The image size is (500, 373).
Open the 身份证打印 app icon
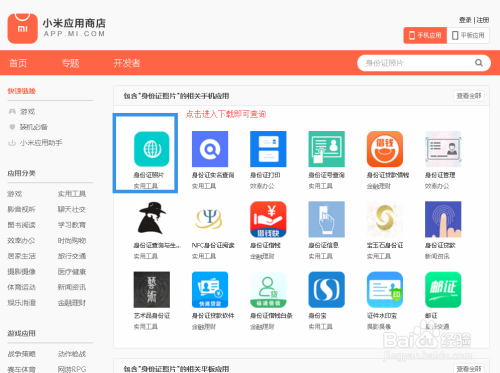tap(268, 149)
